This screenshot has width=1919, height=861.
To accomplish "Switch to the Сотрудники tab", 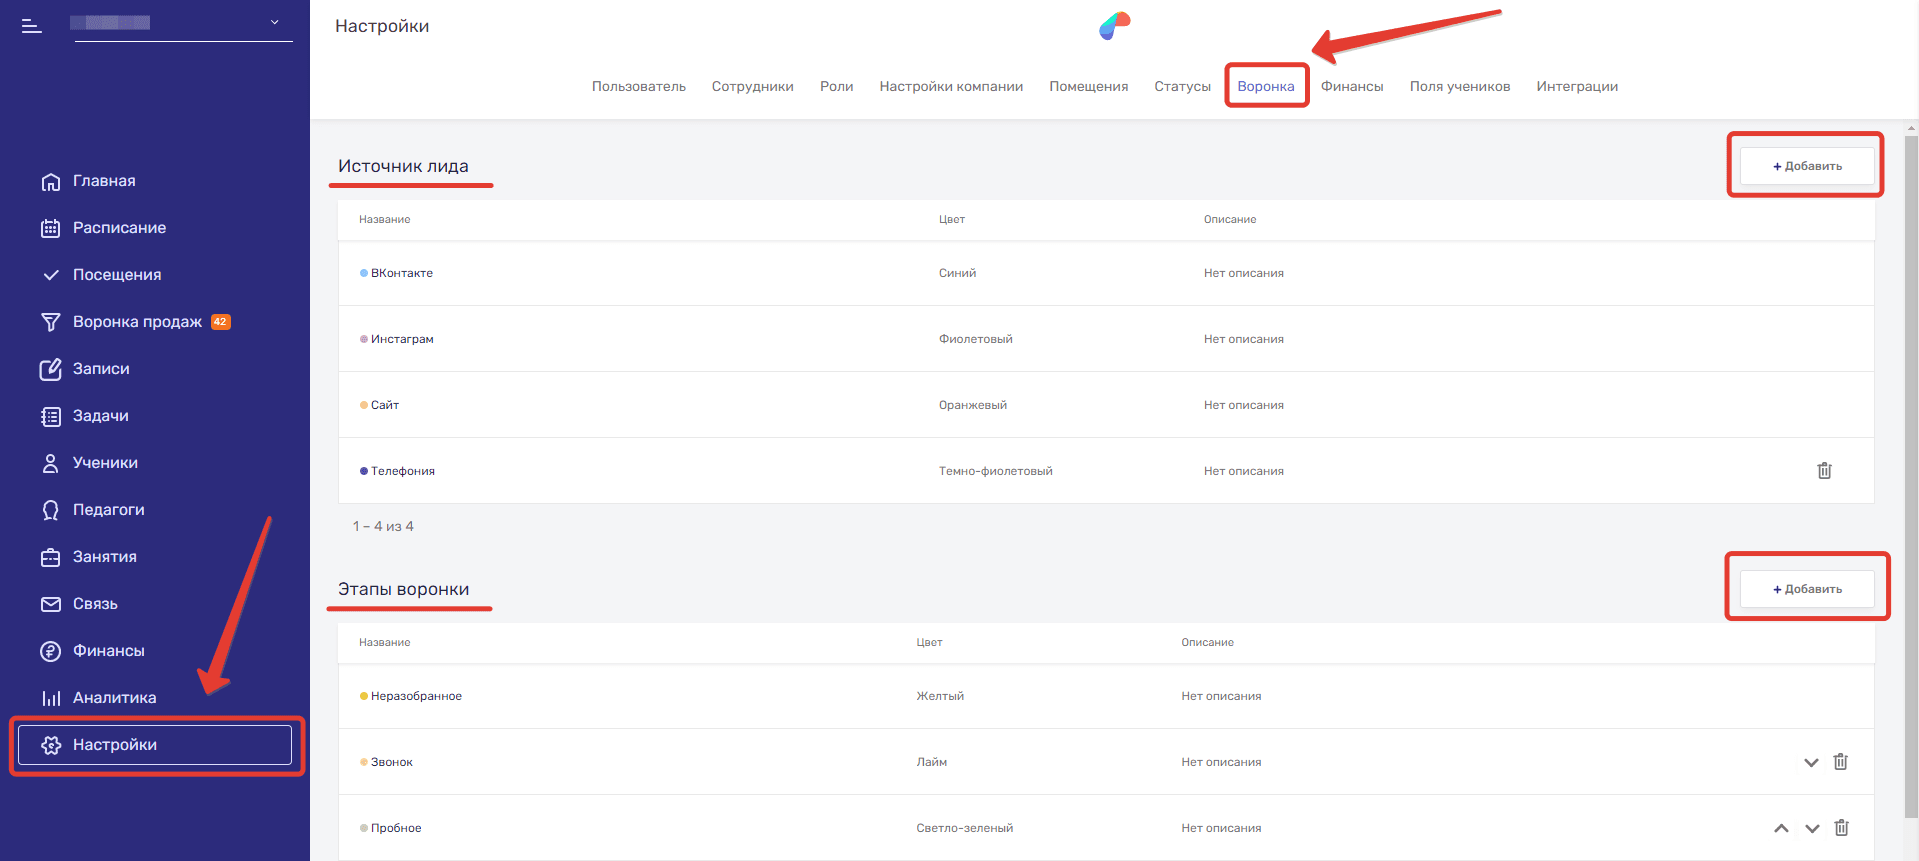I will pyautogui.click(x=752, y=87).
